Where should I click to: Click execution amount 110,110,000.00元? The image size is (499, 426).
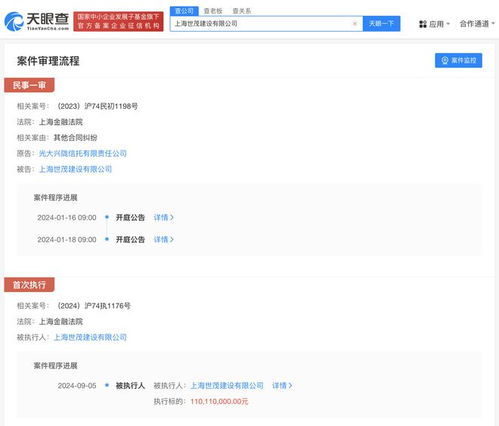(x=219, y=402)
